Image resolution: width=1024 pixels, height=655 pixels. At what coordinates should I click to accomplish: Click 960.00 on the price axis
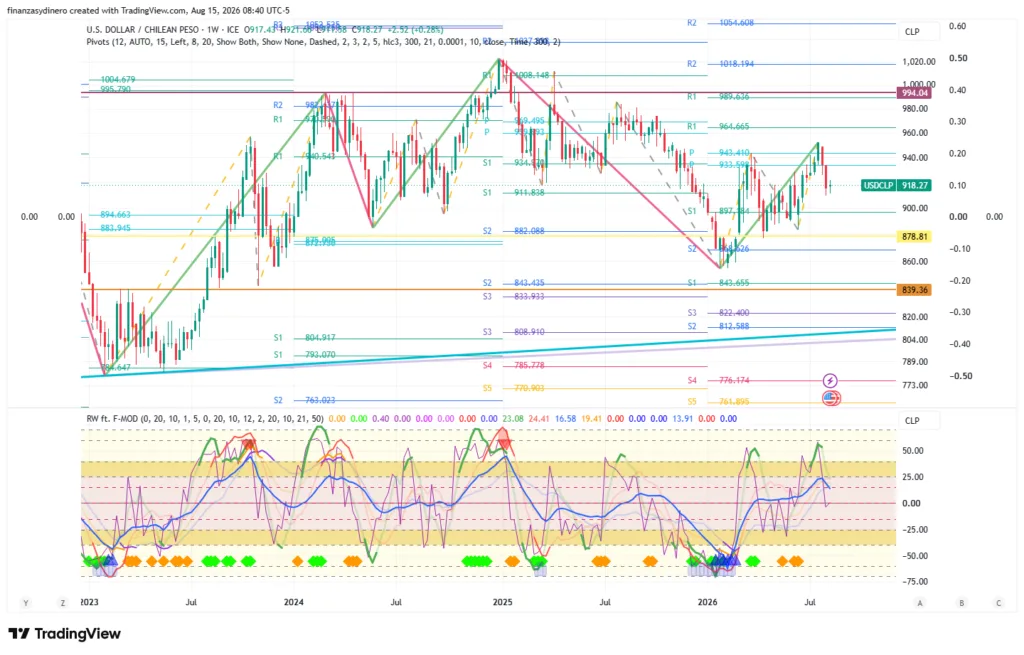point(915,133)
